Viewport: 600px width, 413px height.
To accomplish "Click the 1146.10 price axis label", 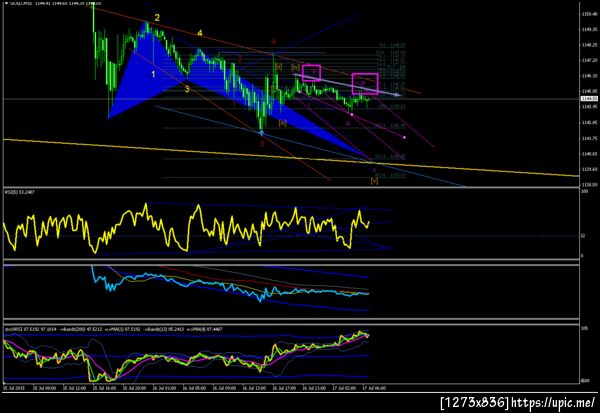I will 589,76.
